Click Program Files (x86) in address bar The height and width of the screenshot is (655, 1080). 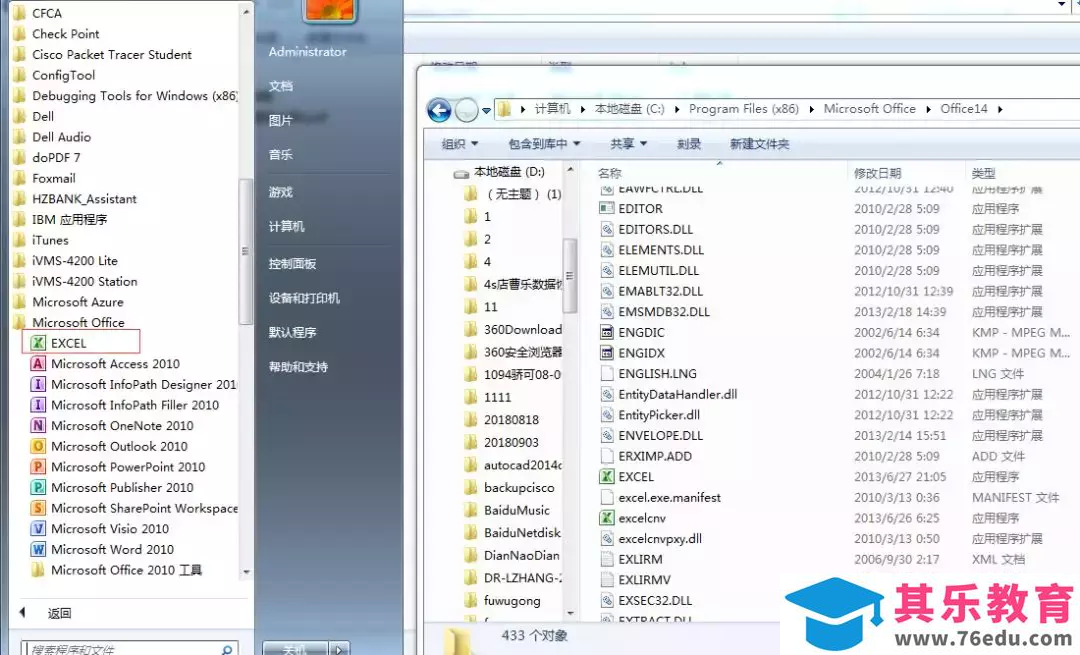pos(744,109)
